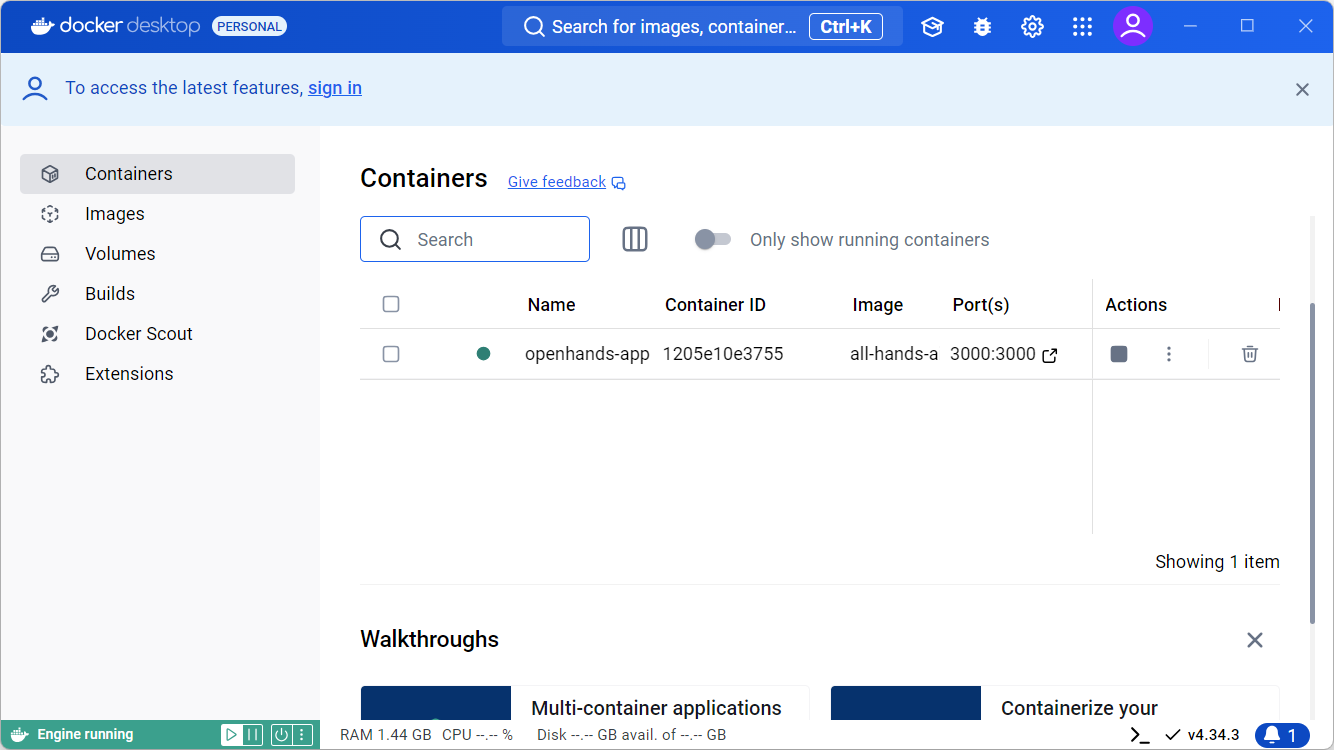Screen dimensions: 1334x750
Task: Open the notifications bell
Action: [1279, 734]
